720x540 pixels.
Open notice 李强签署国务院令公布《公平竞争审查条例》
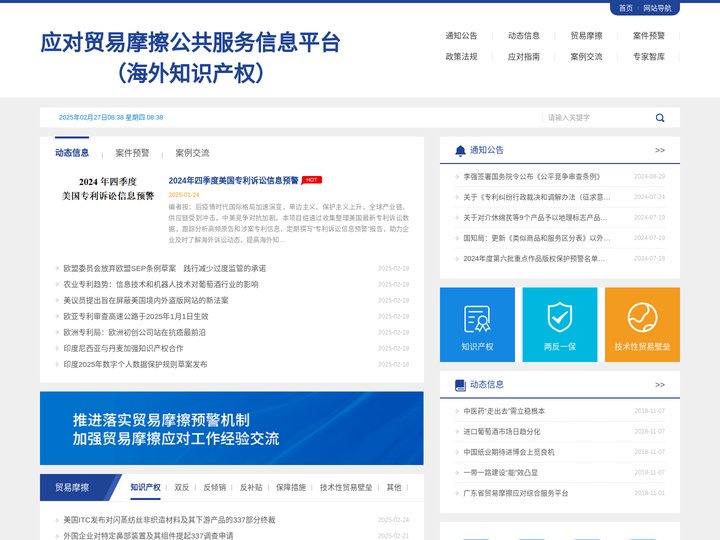click(531, 176)
